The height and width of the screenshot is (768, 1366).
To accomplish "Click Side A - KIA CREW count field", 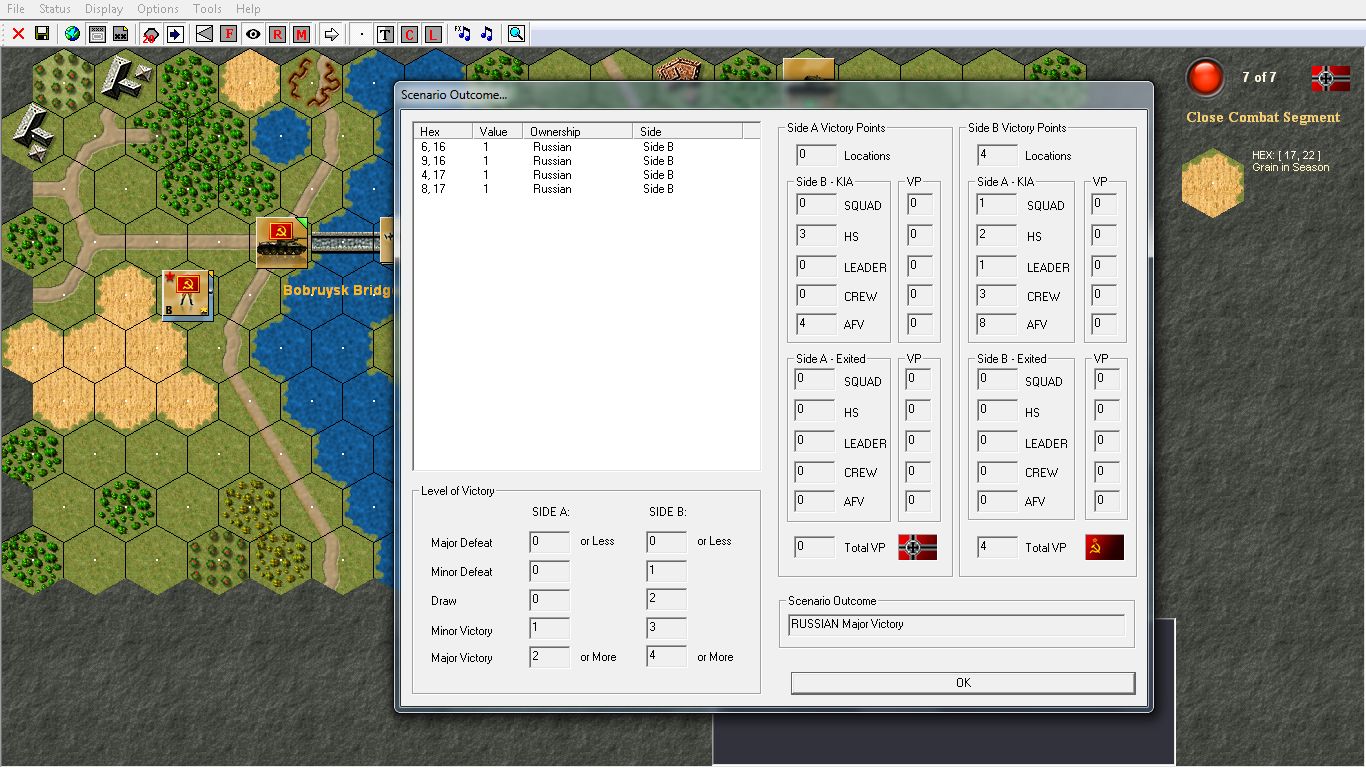I will pos(997,295).
